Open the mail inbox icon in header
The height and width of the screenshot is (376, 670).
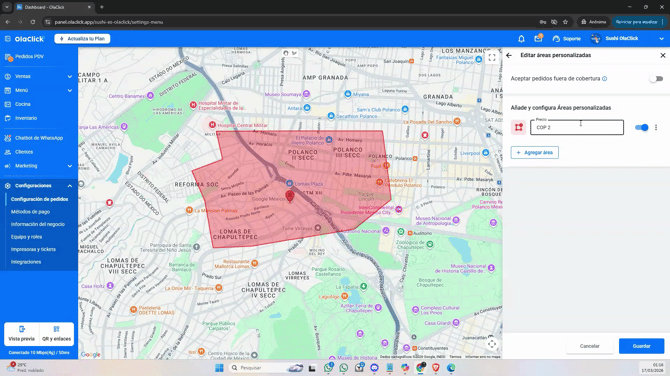click(538, 38)
